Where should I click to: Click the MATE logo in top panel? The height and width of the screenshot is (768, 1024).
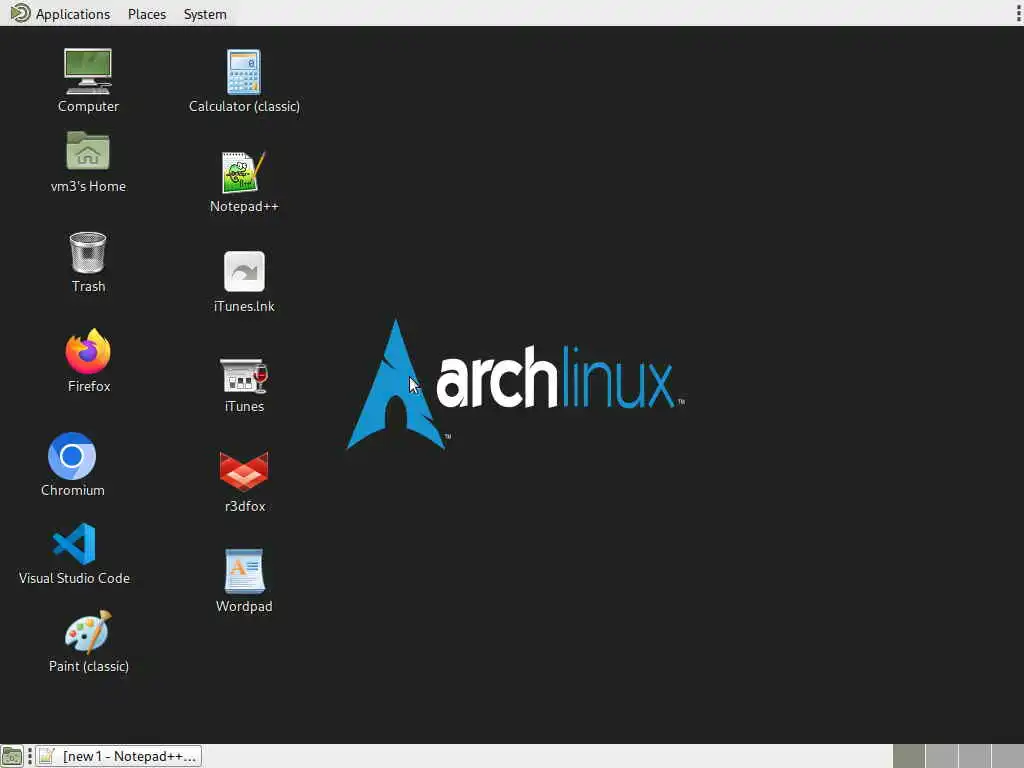pyautogui.click(x=20, y=13)
